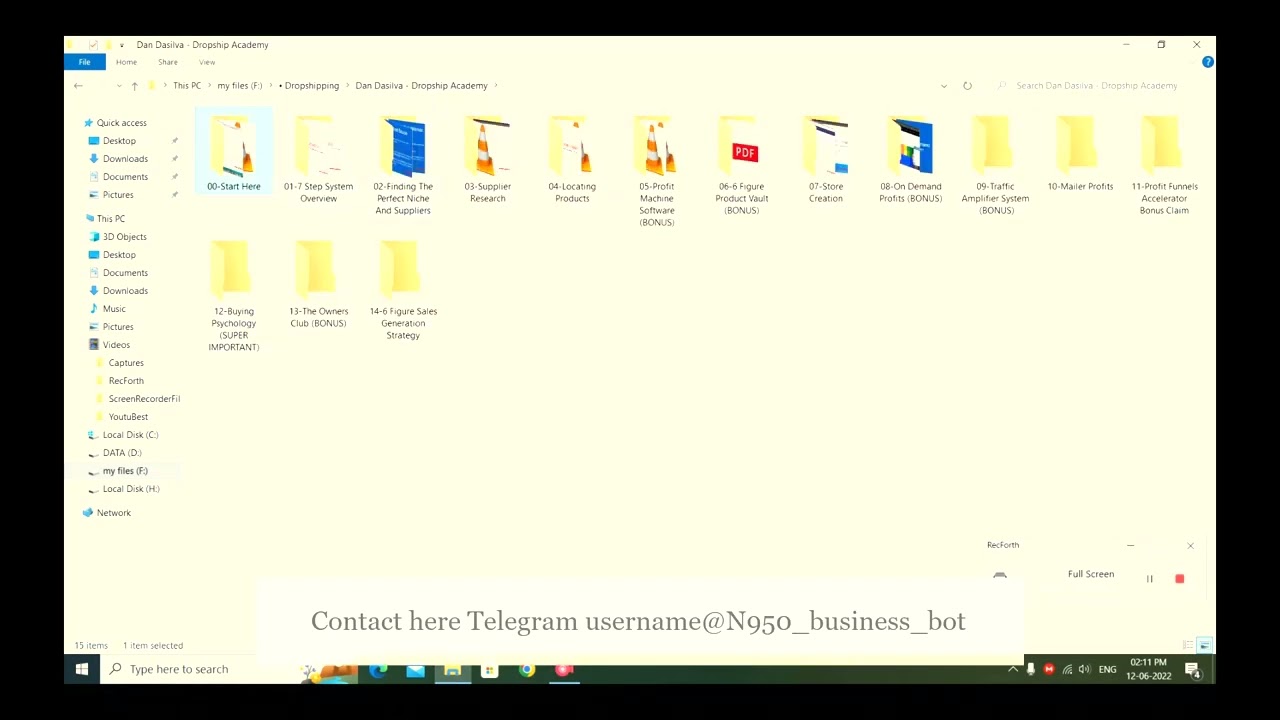The image size is (1280, 720).
Task: Open the File menu tab
Action: pyautogui.click(x=85, y=62)
